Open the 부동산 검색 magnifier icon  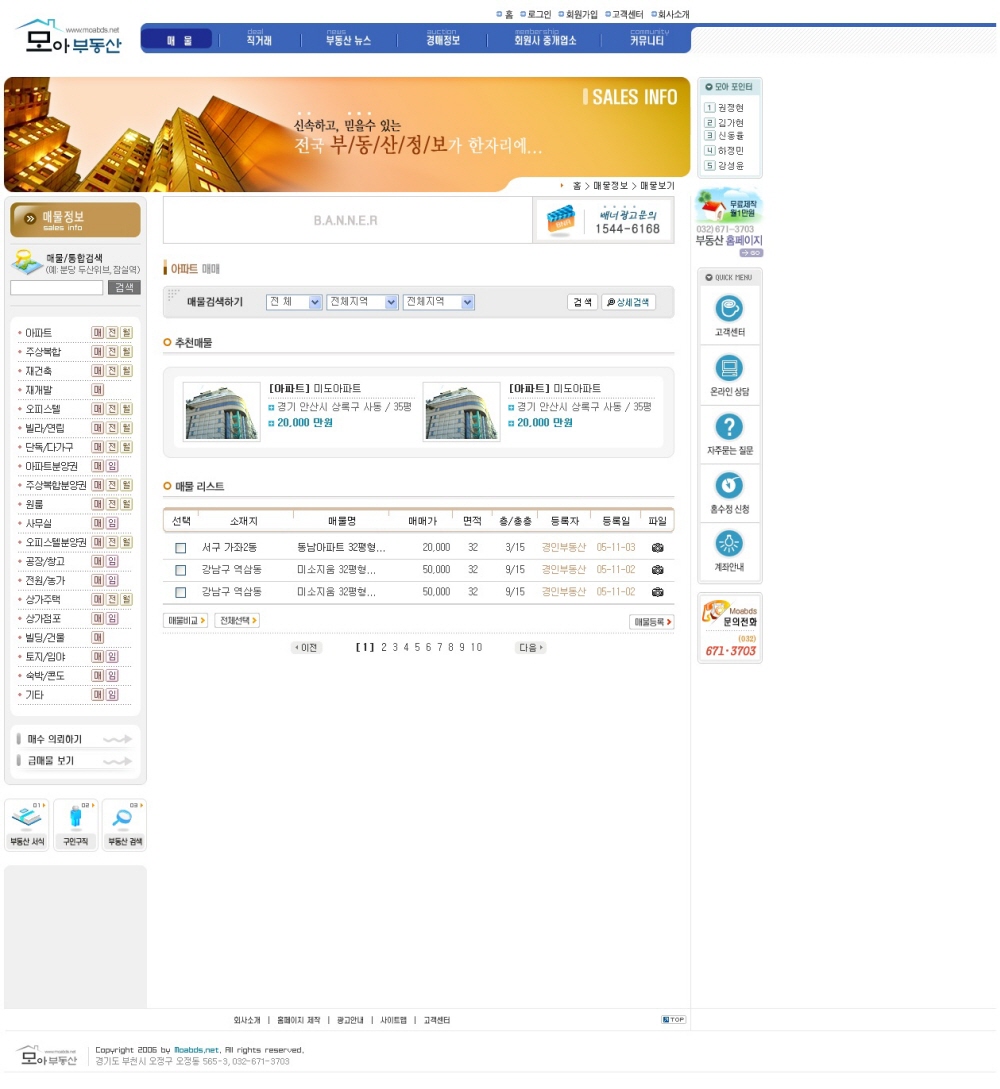(124, 825)
